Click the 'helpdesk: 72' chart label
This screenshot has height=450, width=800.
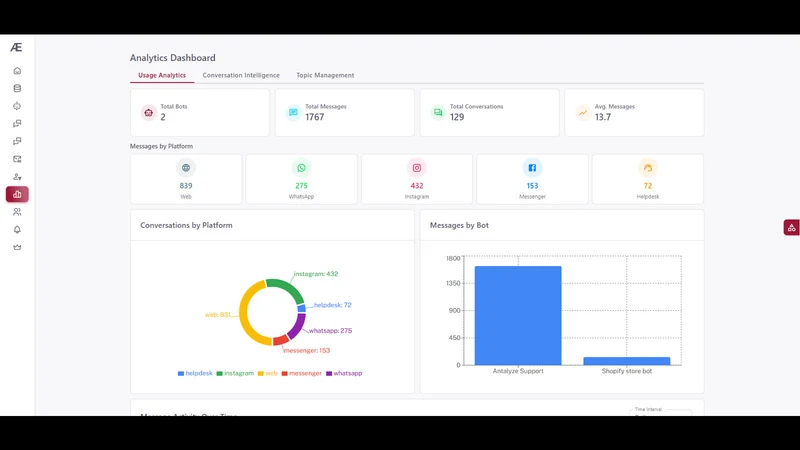333,305
